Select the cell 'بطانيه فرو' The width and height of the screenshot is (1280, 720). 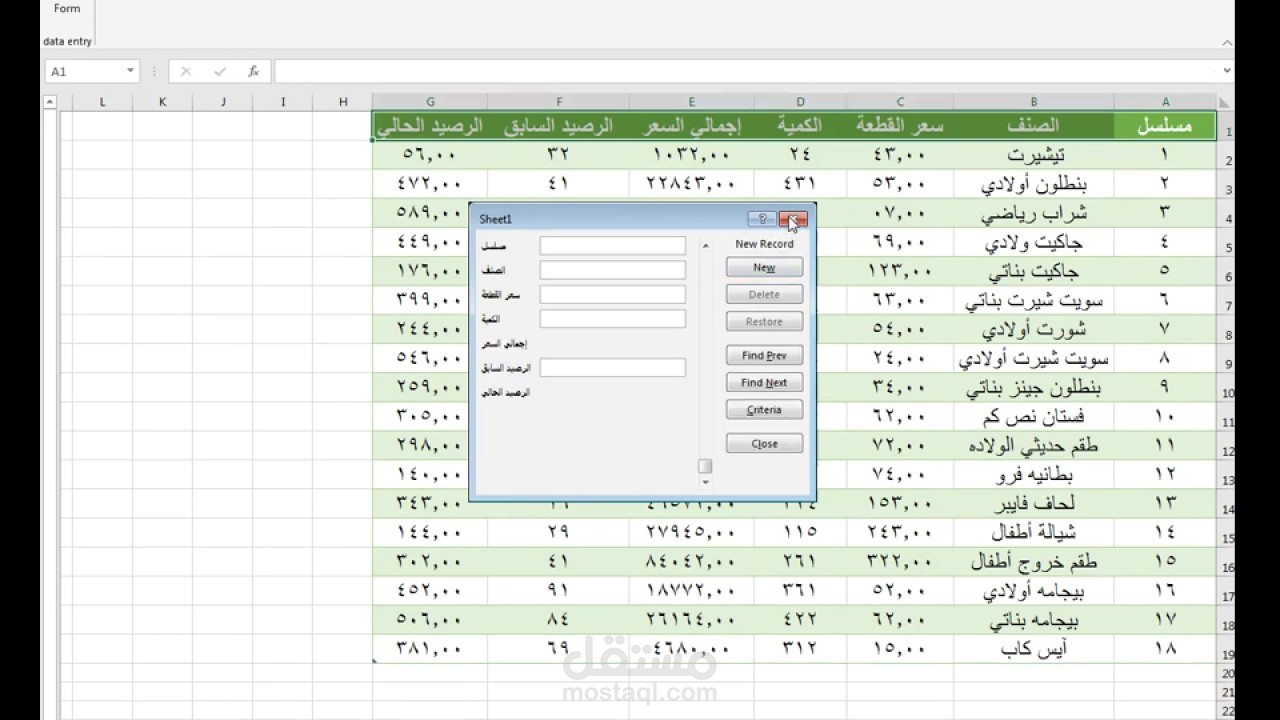[x=1034, y=474]
